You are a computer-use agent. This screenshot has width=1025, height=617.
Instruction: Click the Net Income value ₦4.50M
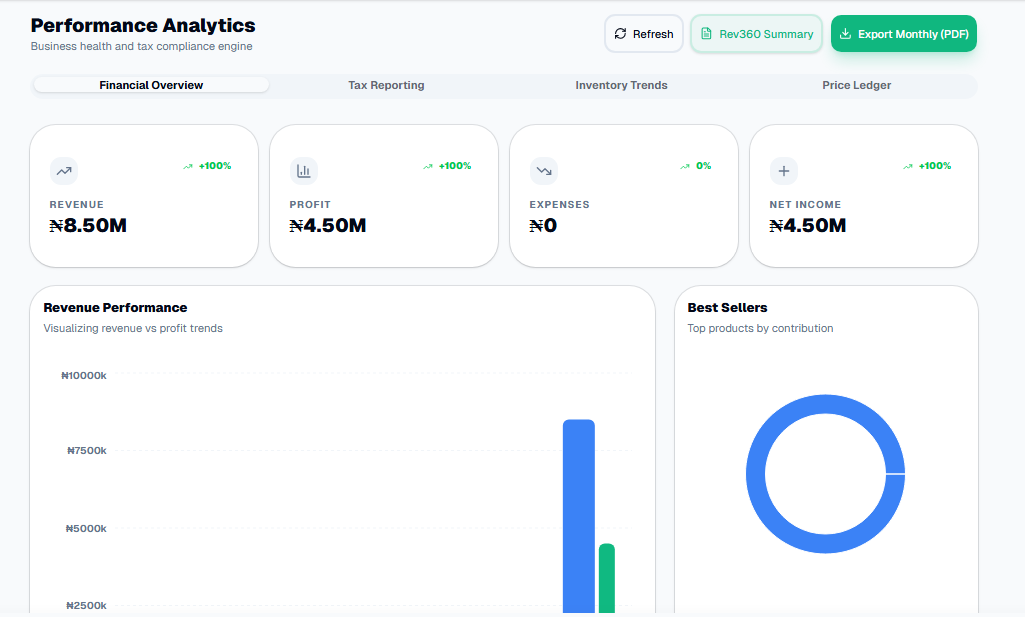pos(808,225)
